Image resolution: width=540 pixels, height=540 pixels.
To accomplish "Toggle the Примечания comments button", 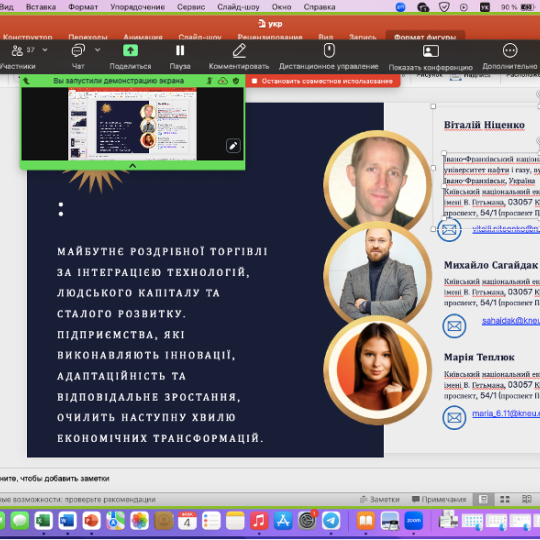I will [x=439, y=499].
